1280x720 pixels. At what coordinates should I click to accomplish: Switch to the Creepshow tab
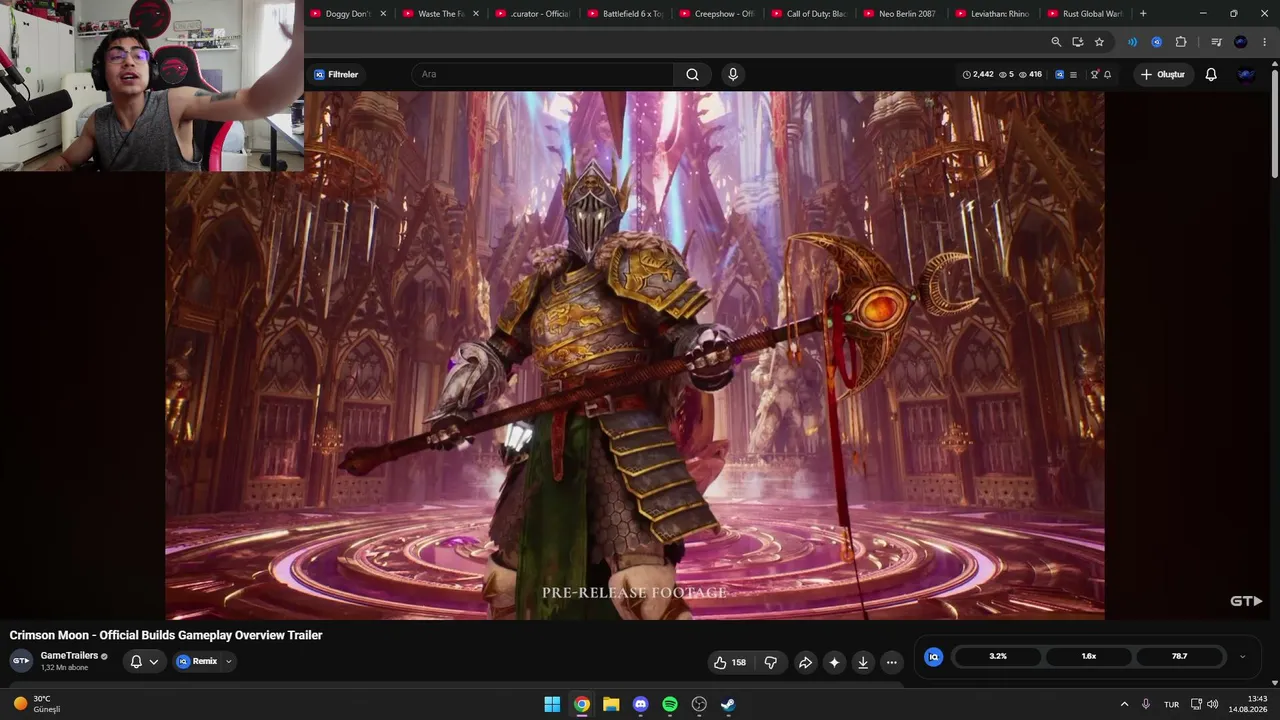point(718,14)
